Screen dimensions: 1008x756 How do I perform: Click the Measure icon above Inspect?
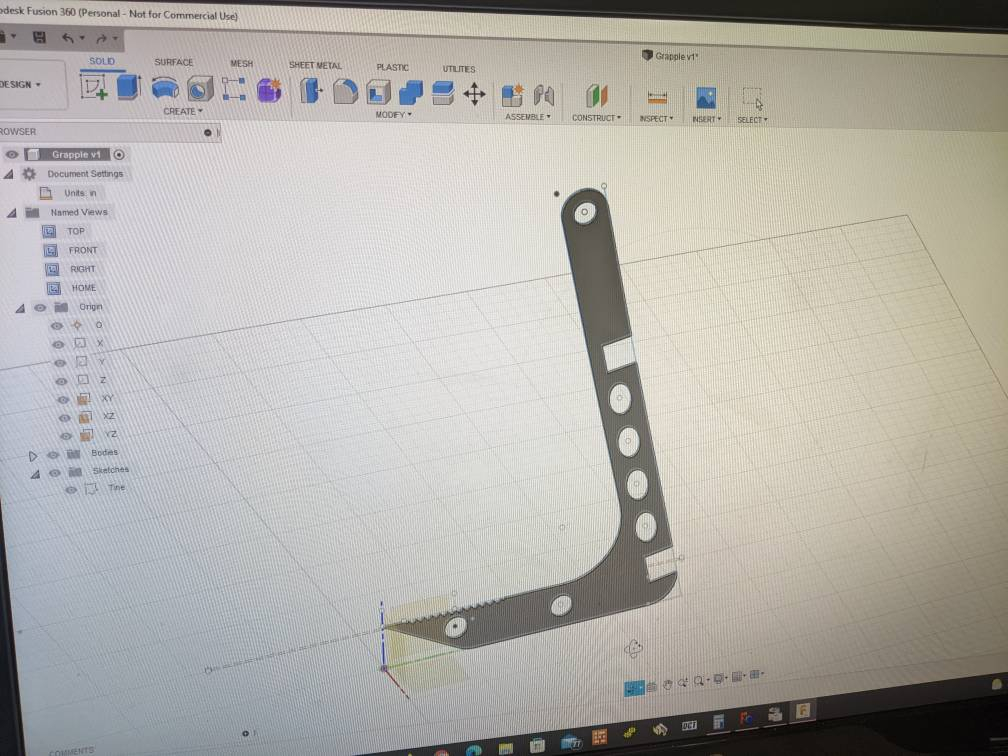tap(656, 97)
